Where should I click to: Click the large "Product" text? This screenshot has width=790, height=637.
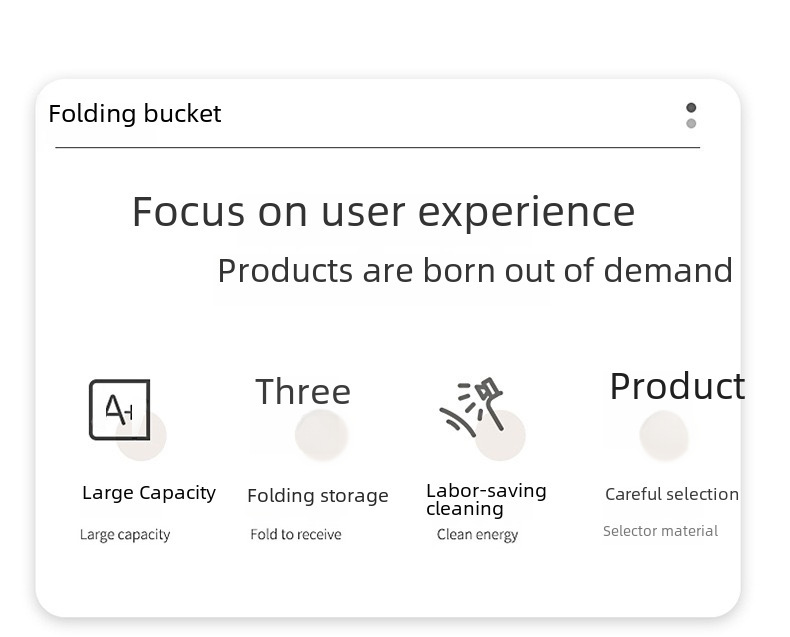coord(677,386)
